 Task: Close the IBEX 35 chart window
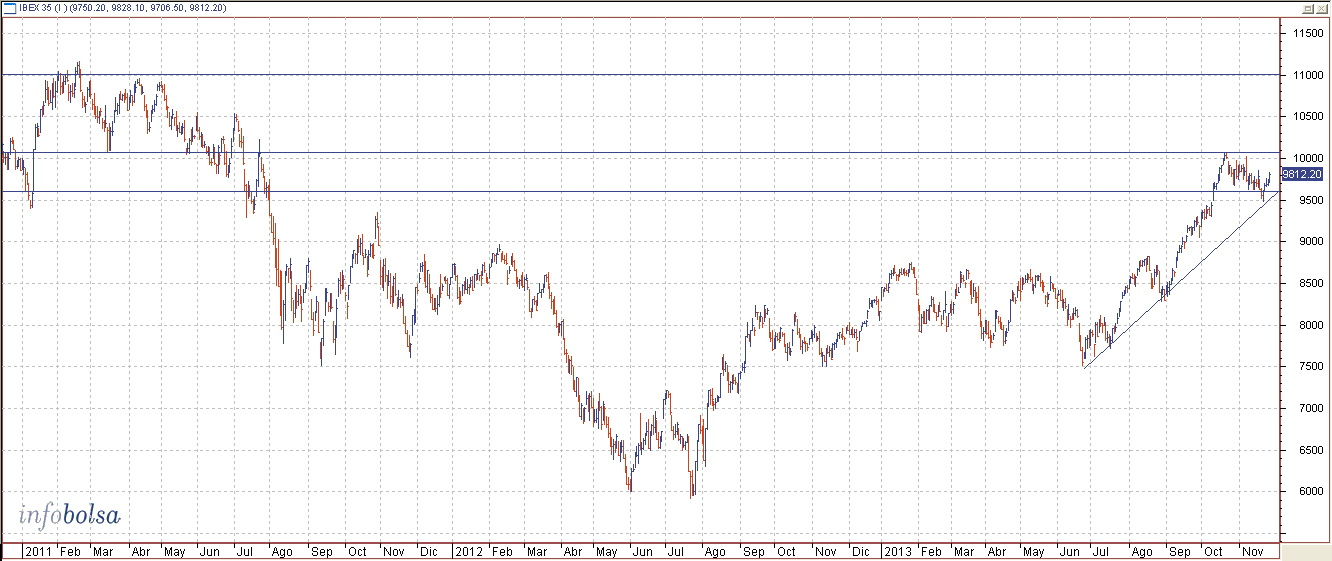1320,8
